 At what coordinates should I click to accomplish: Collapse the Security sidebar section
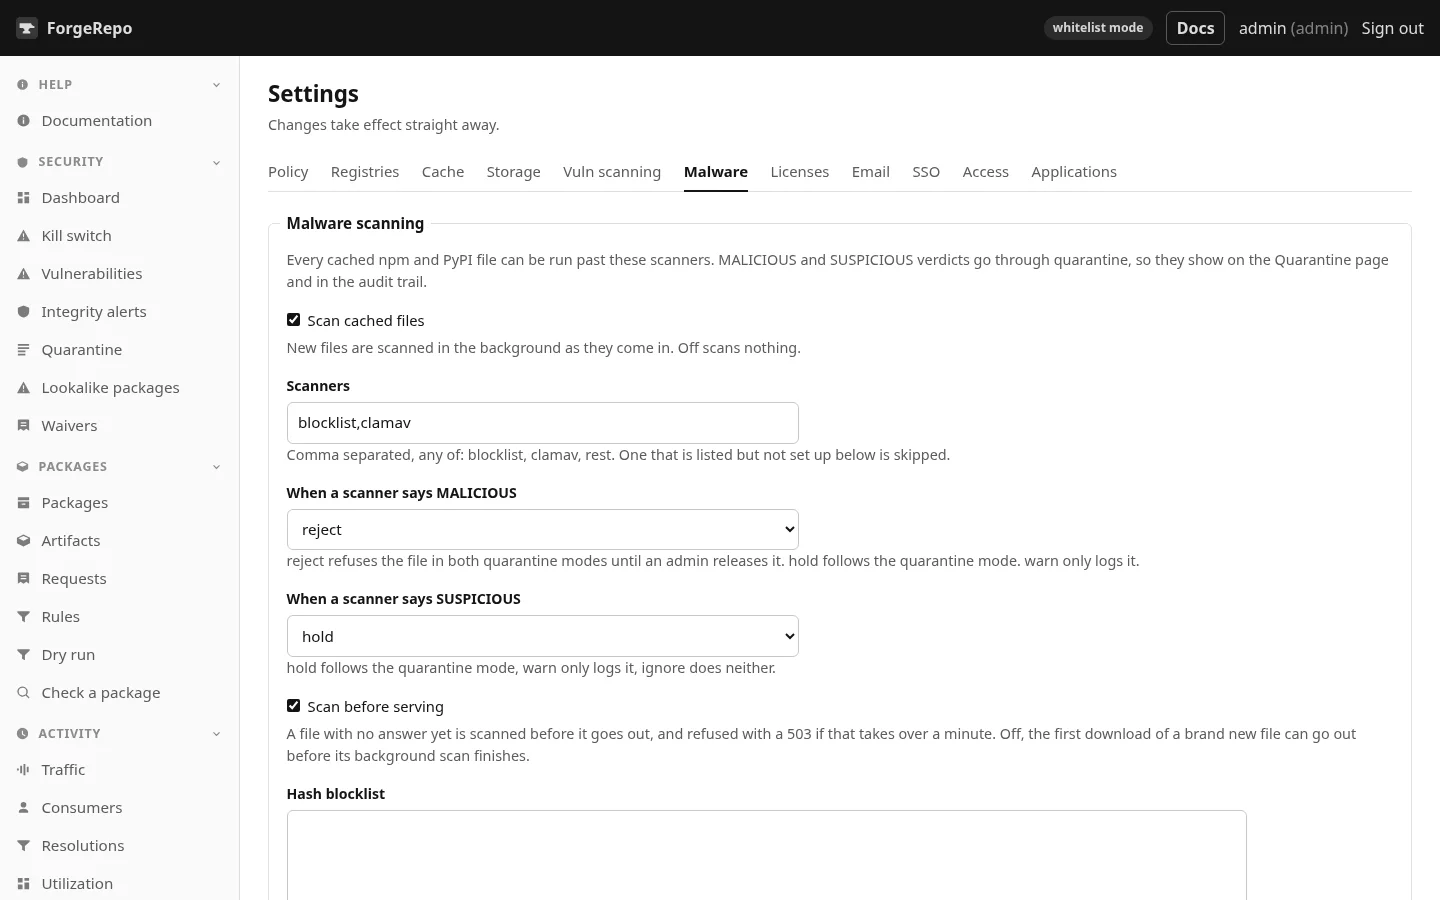[217, 162]
